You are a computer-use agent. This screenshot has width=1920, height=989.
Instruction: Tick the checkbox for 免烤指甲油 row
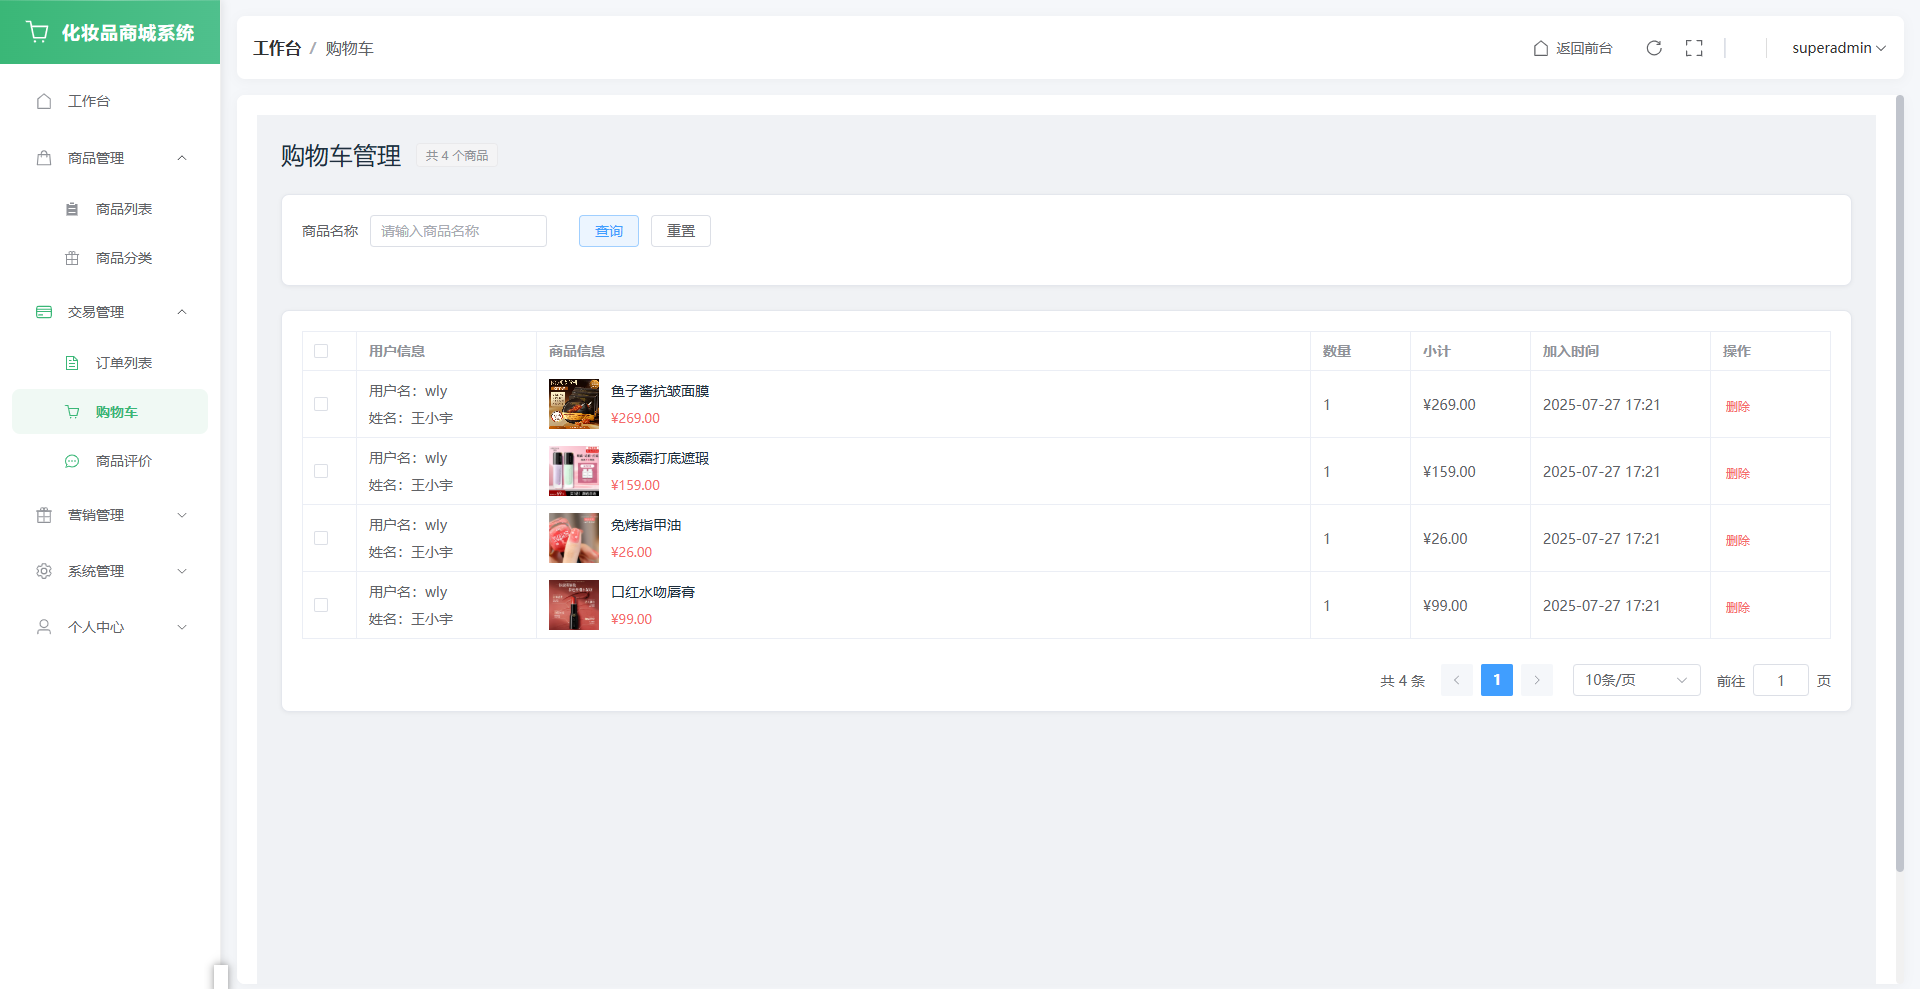(321, 538)
